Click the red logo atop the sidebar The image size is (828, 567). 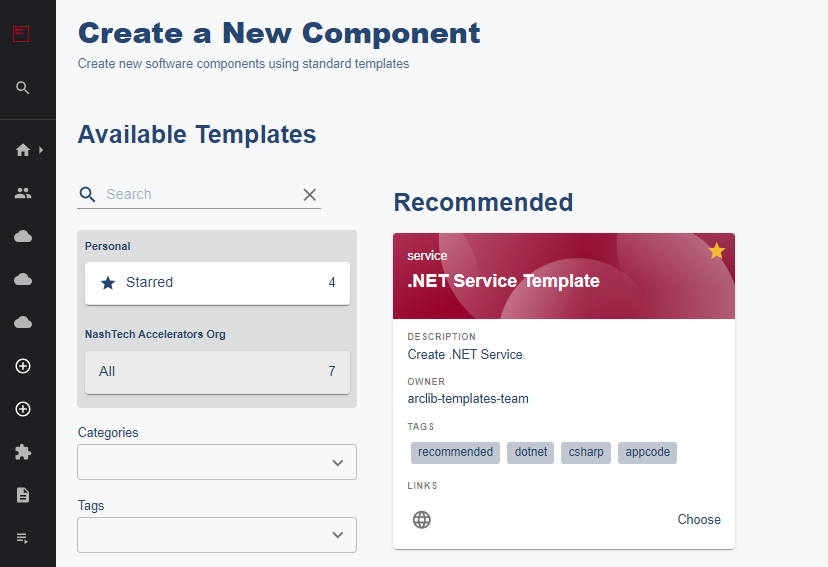click(21, 34)
